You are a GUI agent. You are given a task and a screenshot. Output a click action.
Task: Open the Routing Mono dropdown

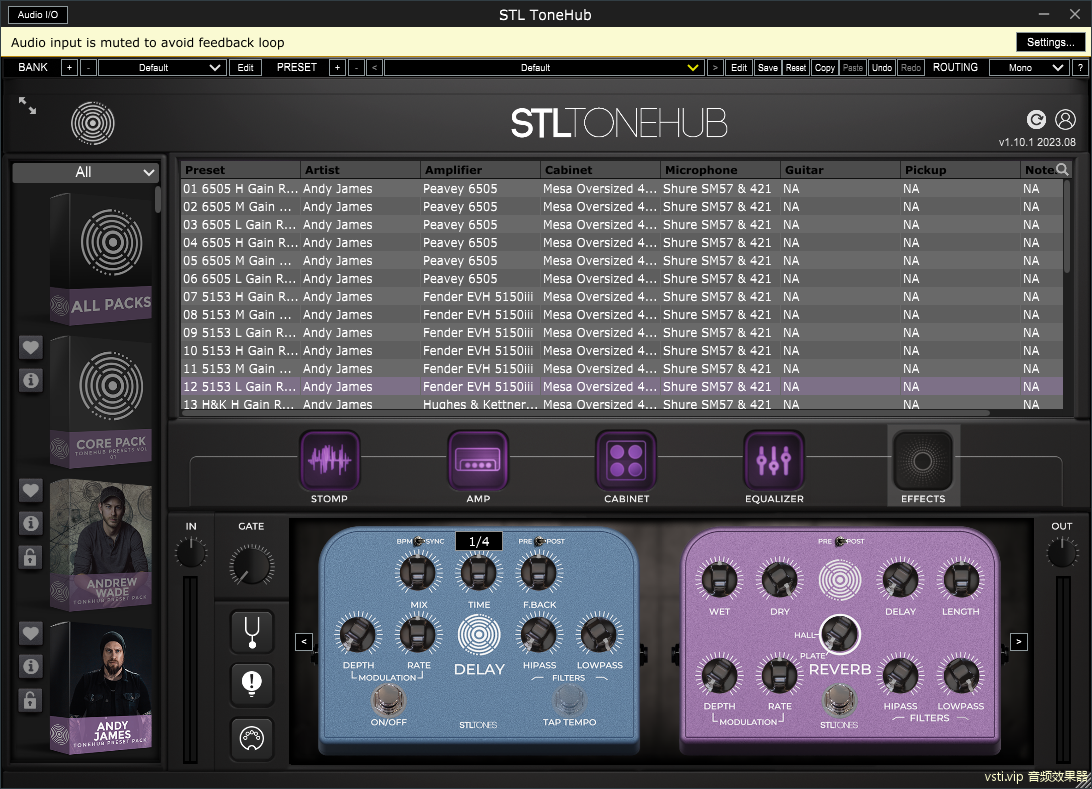[x=1029, y=68]
